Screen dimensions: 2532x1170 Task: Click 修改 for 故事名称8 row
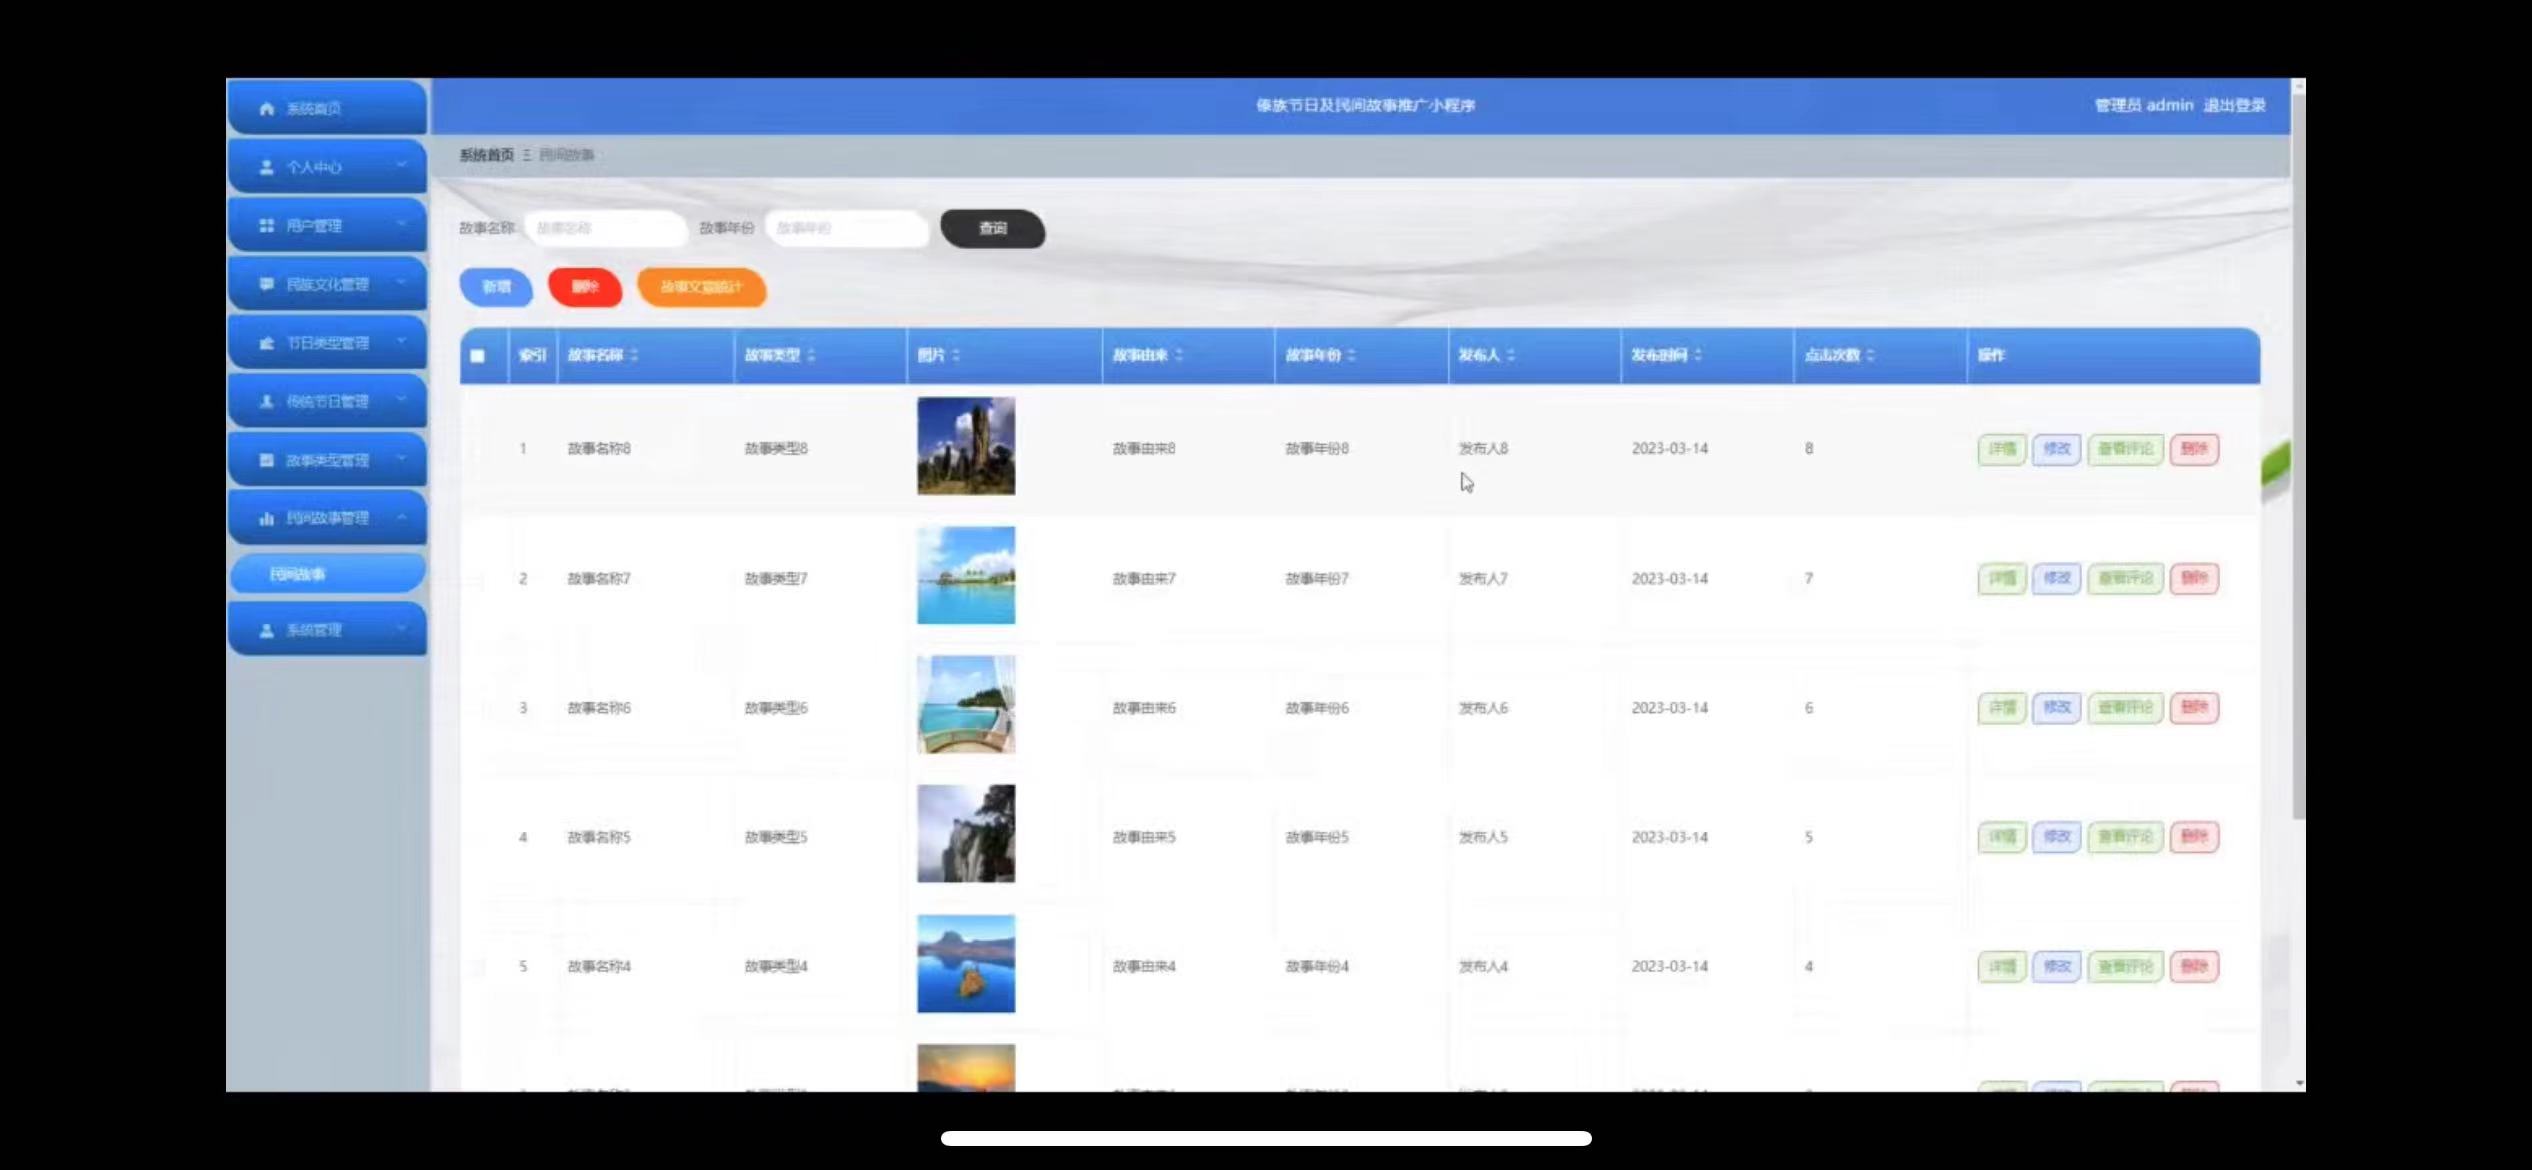point(2057,449)
